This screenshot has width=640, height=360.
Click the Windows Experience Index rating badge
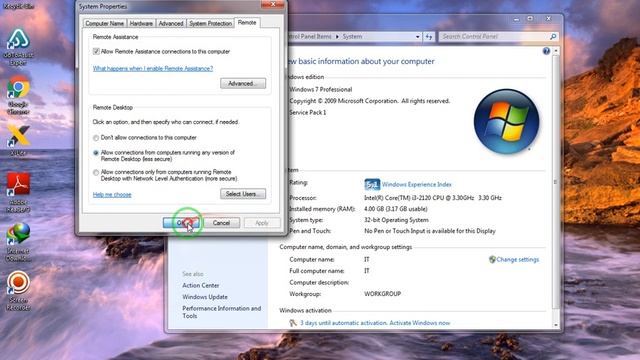[372, 184]
